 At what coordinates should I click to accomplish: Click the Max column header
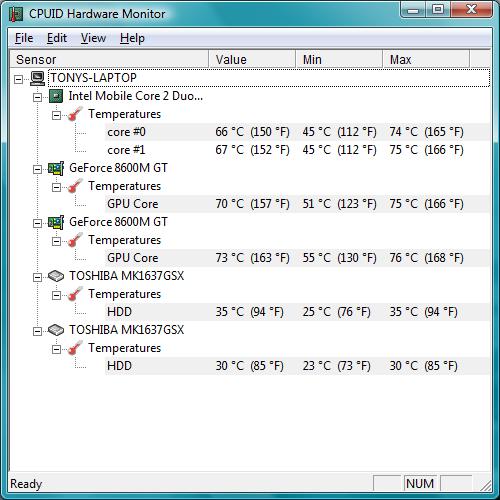pos(426,59)
